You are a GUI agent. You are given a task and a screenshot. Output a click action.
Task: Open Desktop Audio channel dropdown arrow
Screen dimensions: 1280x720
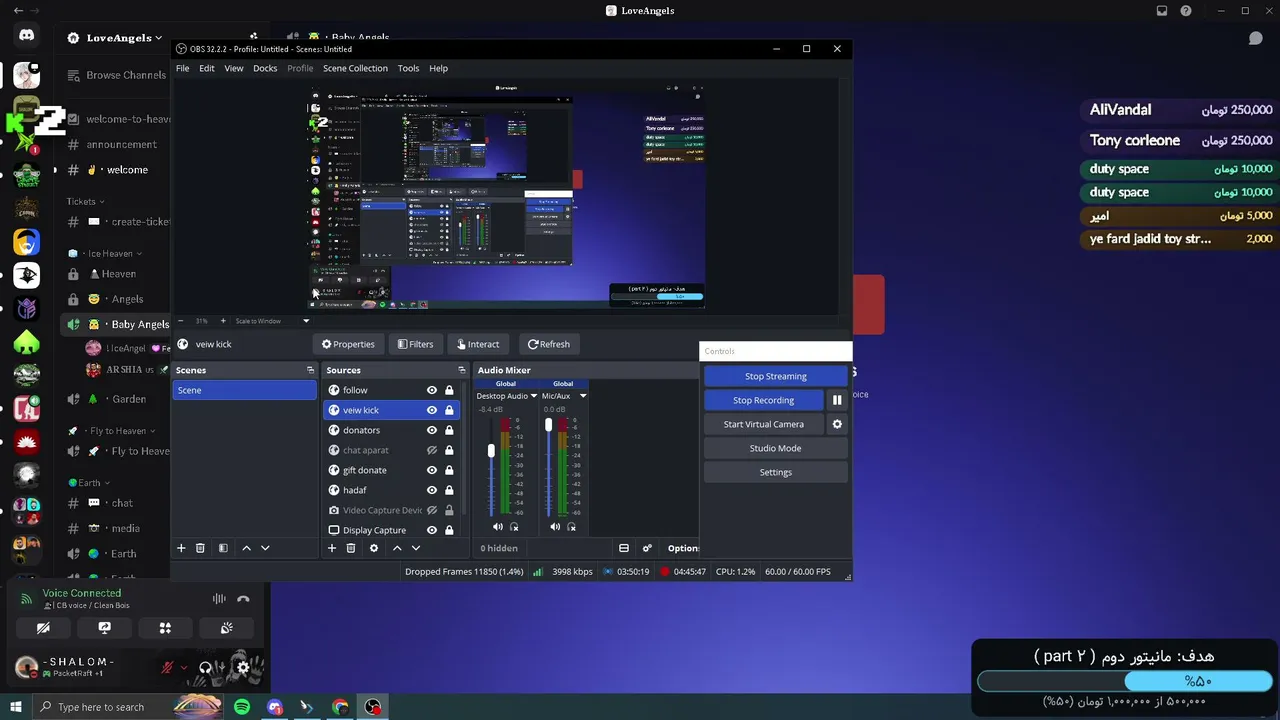point(534,396)
